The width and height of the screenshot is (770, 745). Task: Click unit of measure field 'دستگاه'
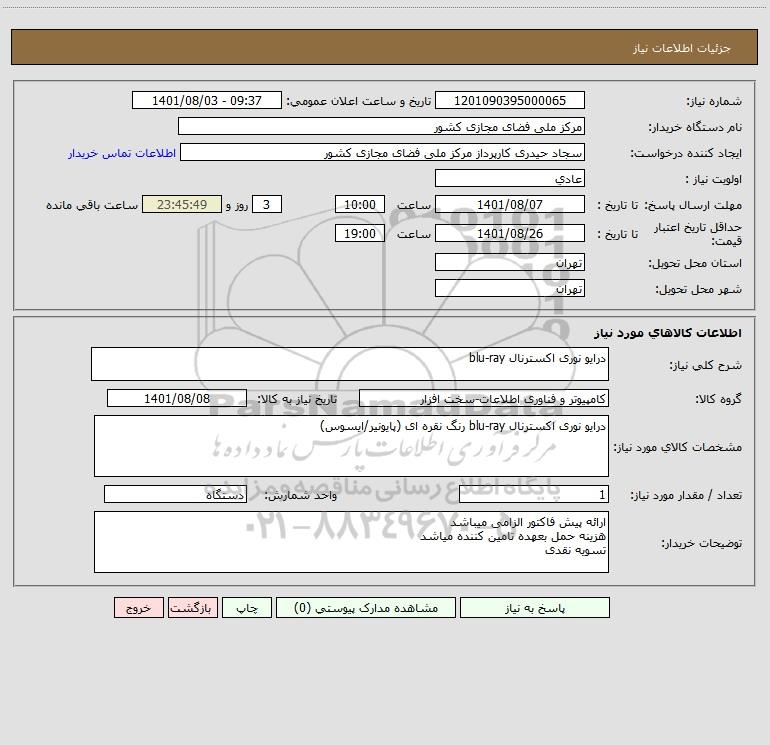click(175, 494)
